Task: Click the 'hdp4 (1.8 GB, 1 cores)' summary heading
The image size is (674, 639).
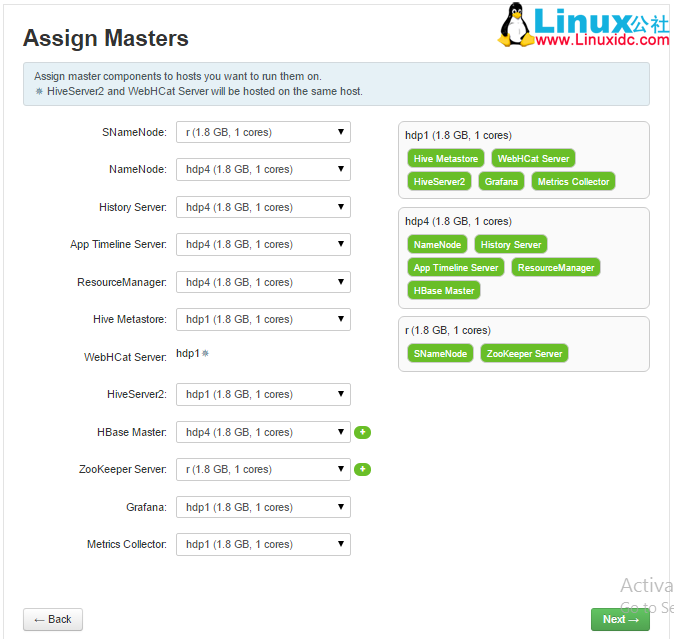Action: tap(458, 221)
